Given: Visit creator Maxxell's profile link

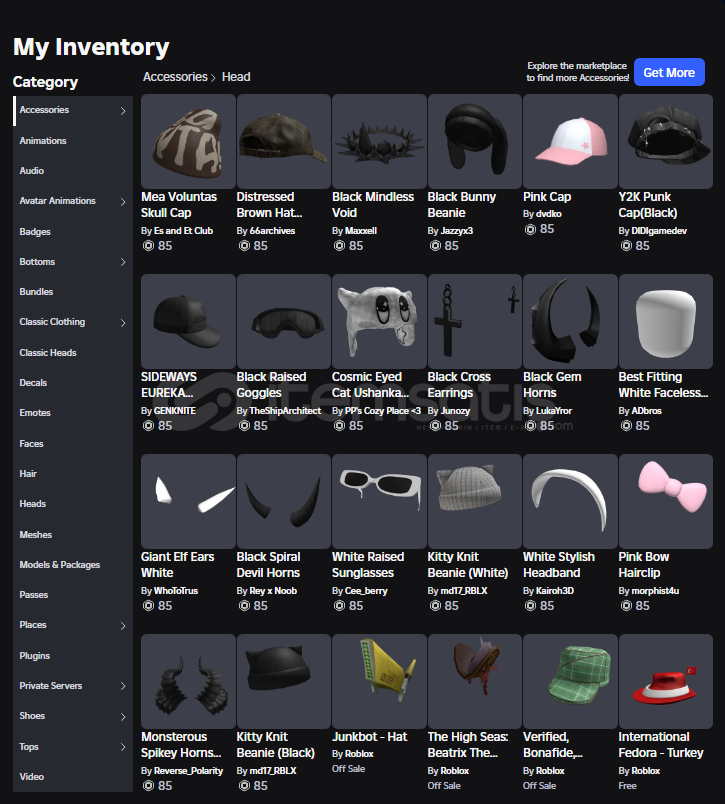Looking at the screenshot, I should [x=361, y=231].
